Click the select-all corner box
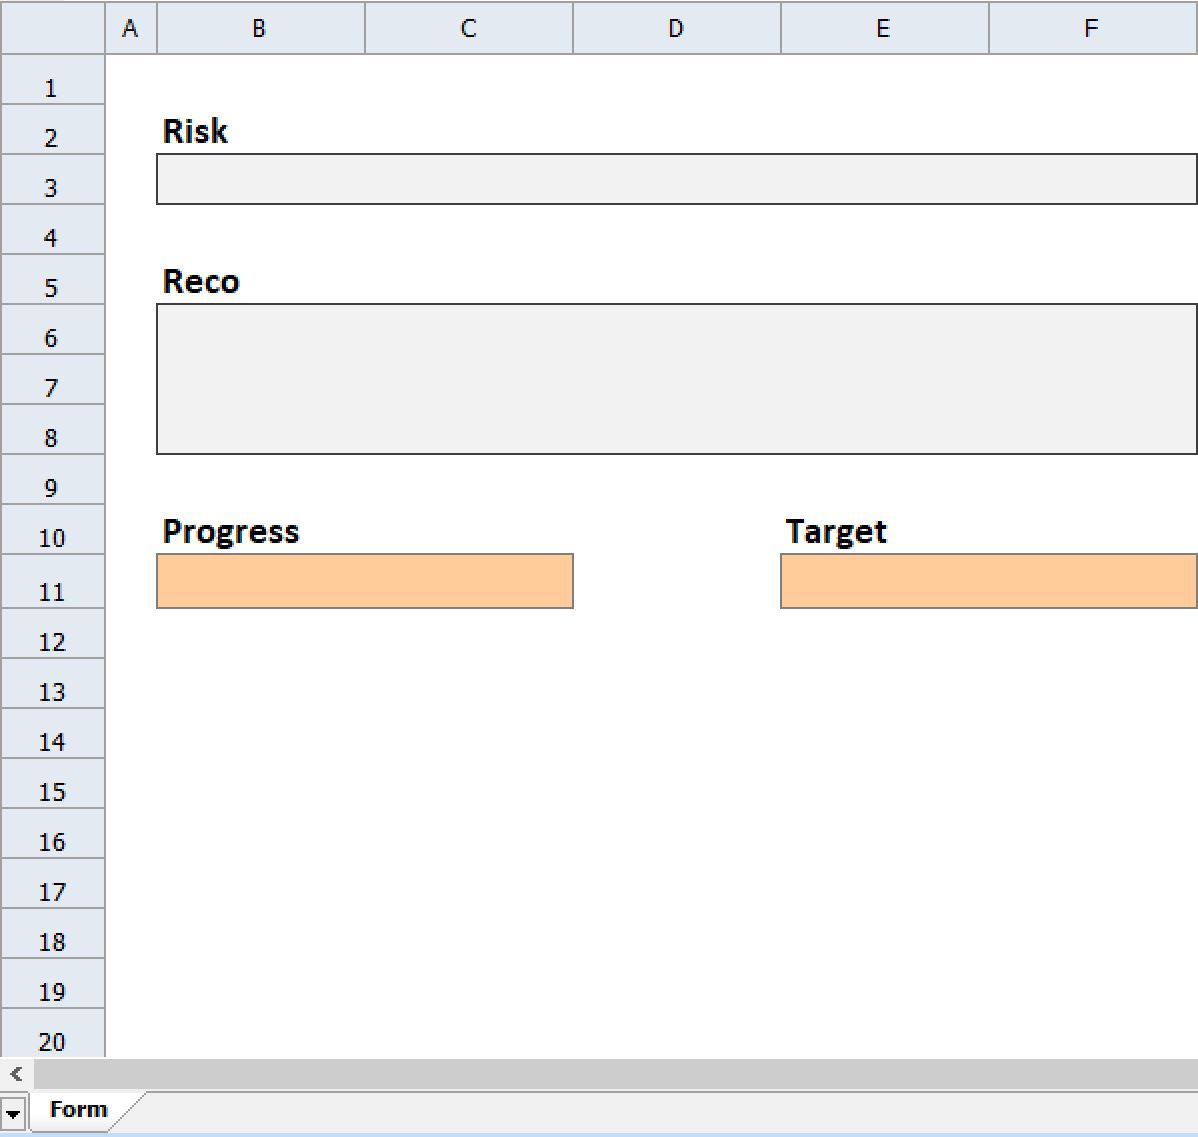The image size is (1198, 1137). (53, 28)
